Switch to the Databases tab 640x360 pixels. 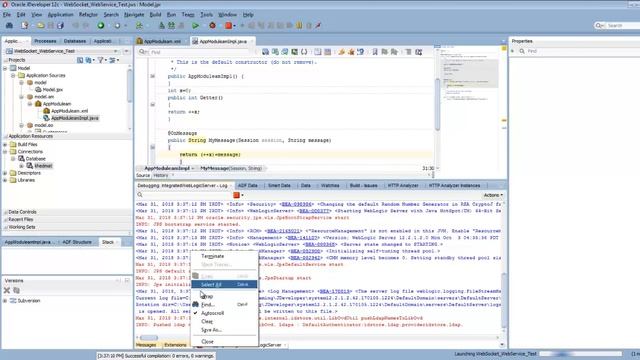pos(75,41)
